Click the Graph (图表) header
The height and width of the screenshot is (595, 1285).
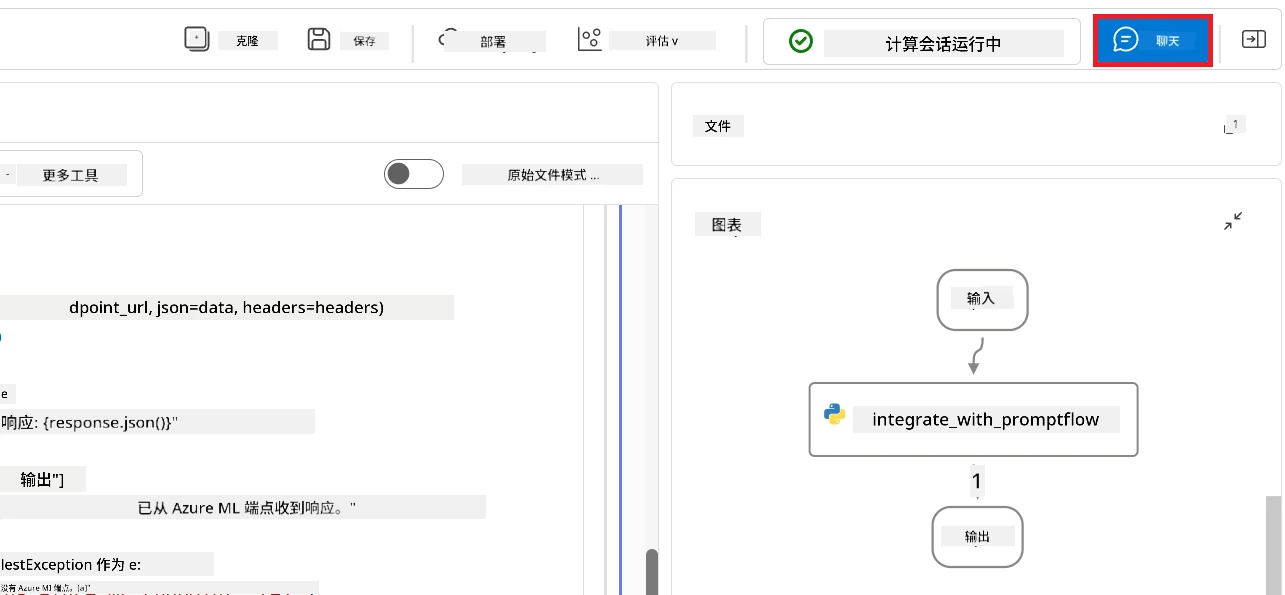click(727, 225)
